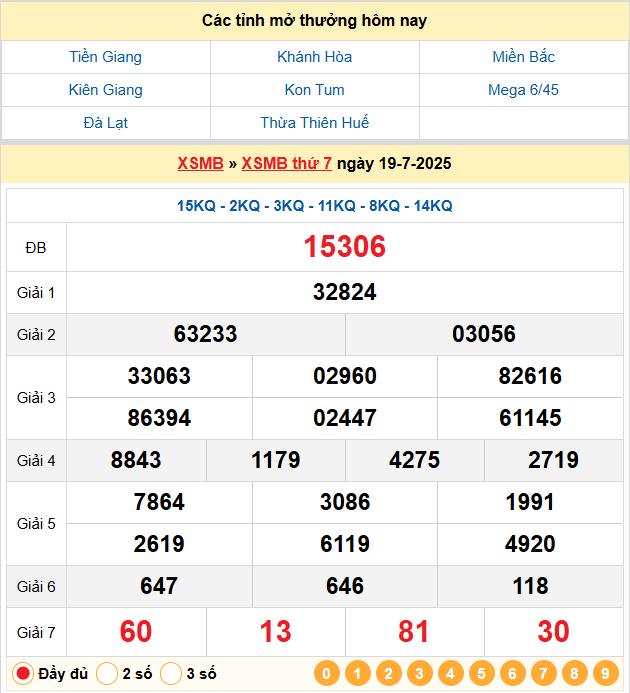Open the Thừa Thiên Huế link
Image resolution: width=630 pixels, height=693 pixels.
coord(314,123)
